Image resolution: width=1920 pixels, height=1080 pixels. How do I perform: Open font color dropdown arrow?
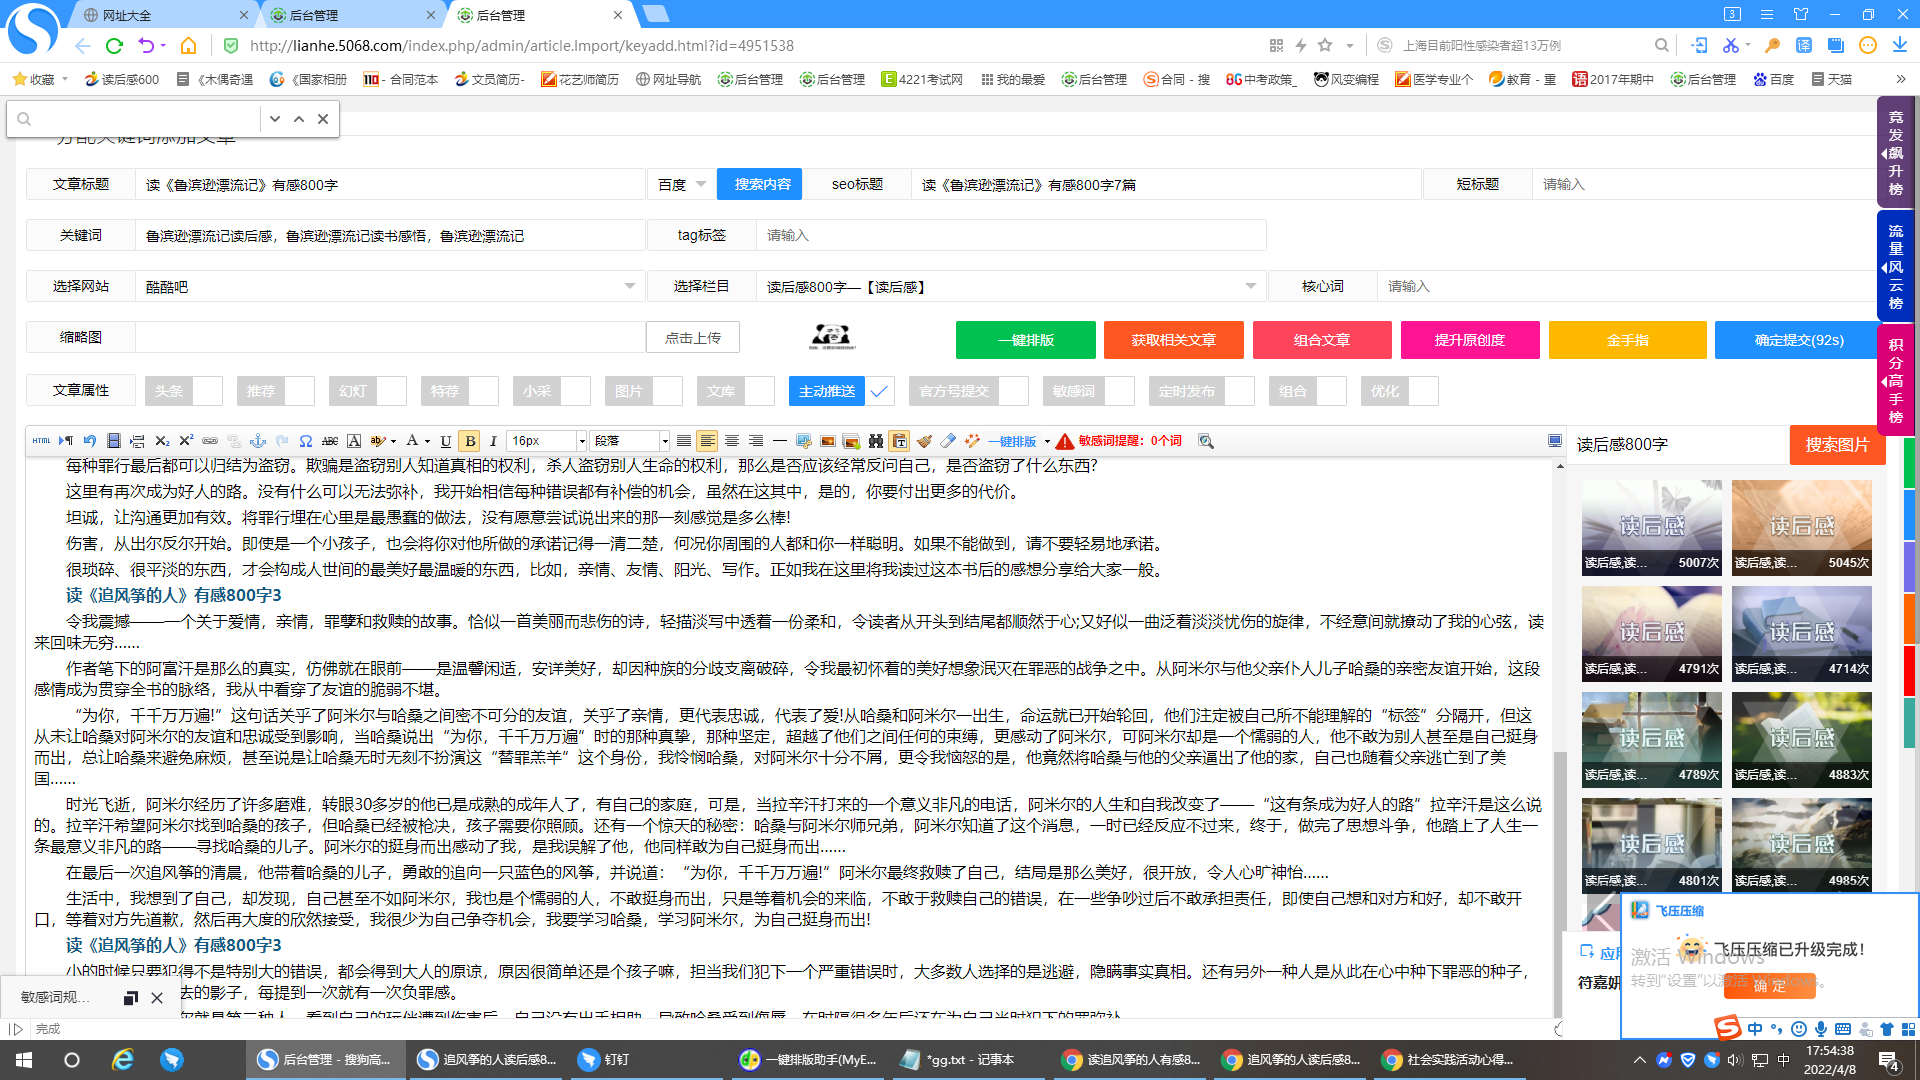pyautogui.click(x=427, y=441)
